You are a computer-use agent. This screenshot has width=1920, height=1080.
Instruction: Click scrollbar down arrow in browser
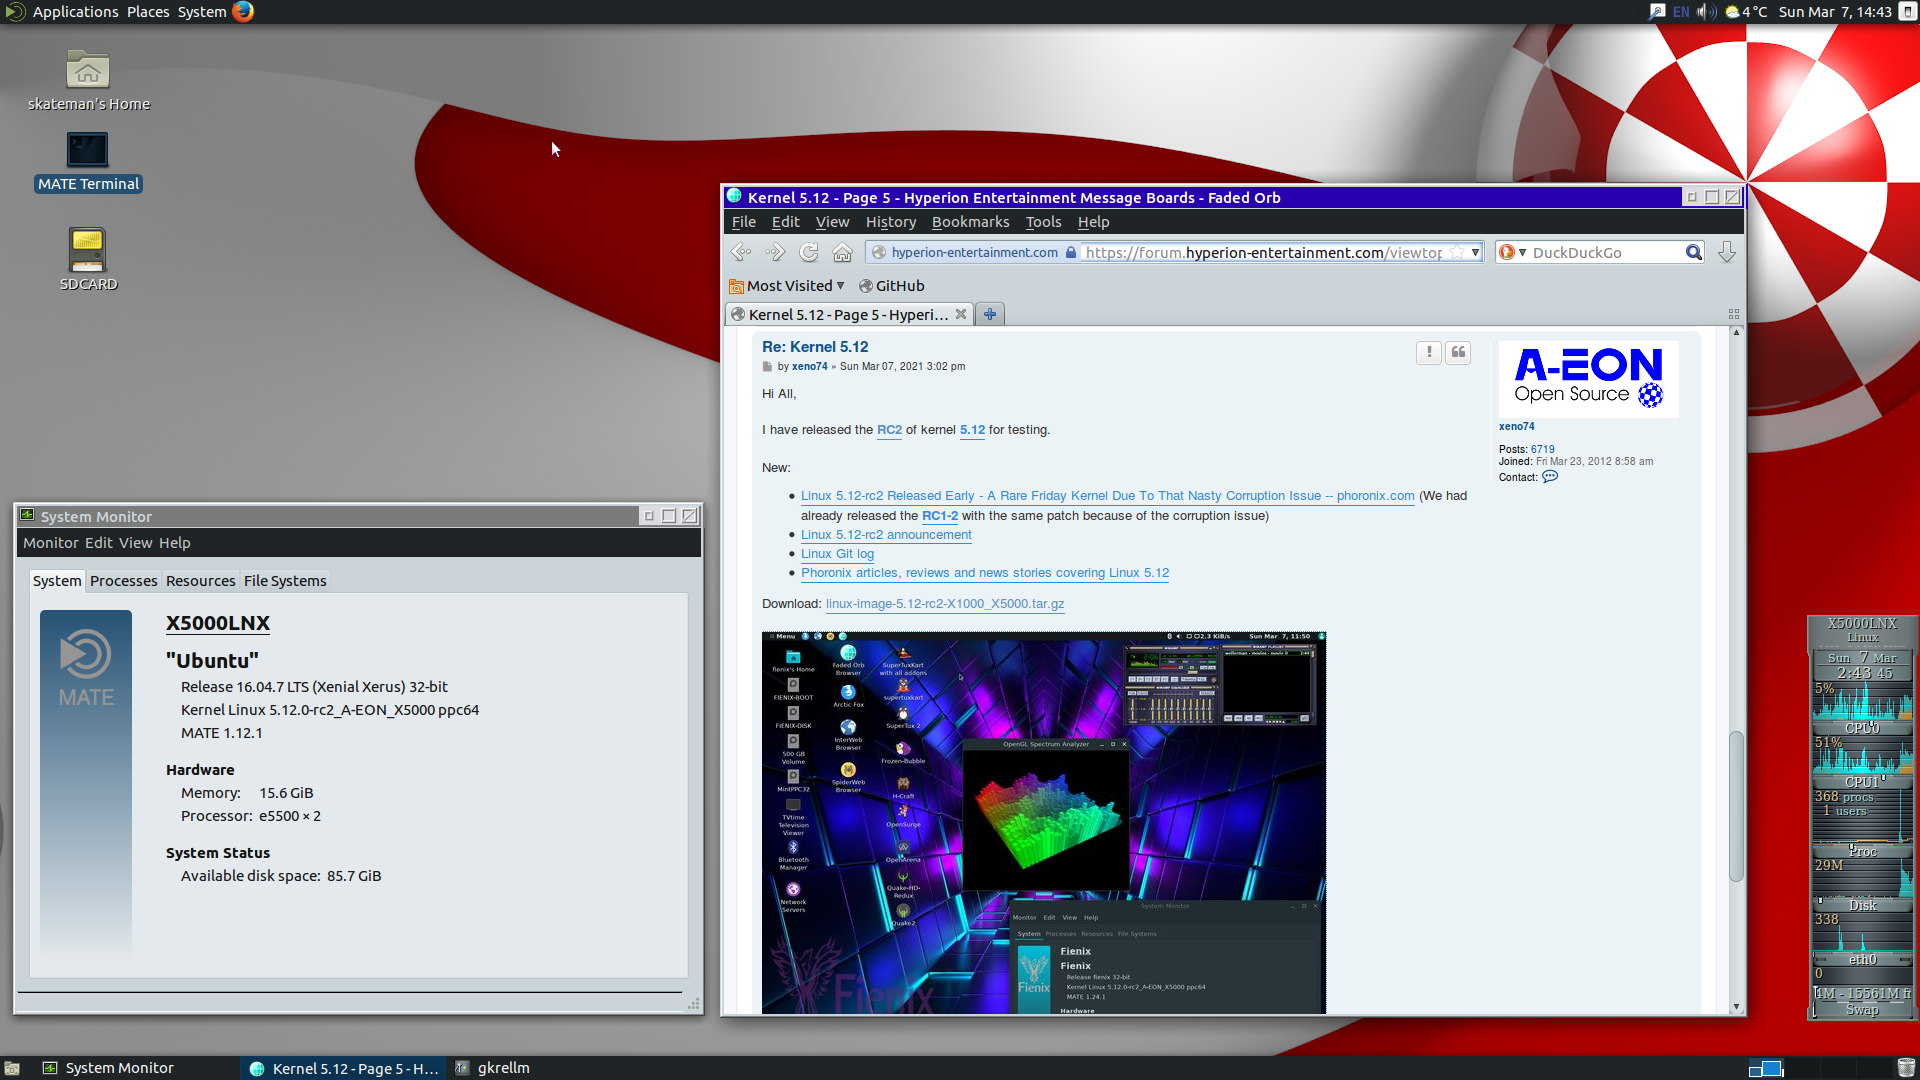coord(1736,1007)
